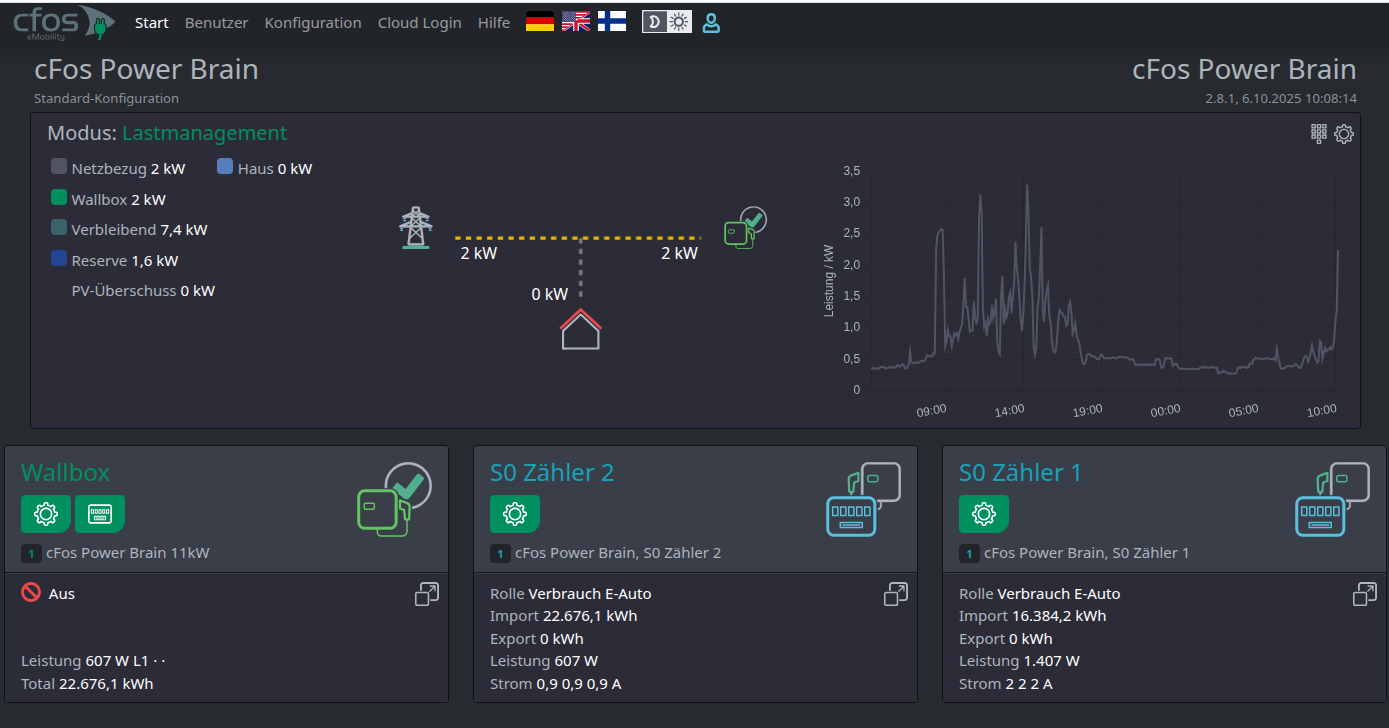
Task: Choose the Finnish flag language icon
Action: tap(612, 22)
